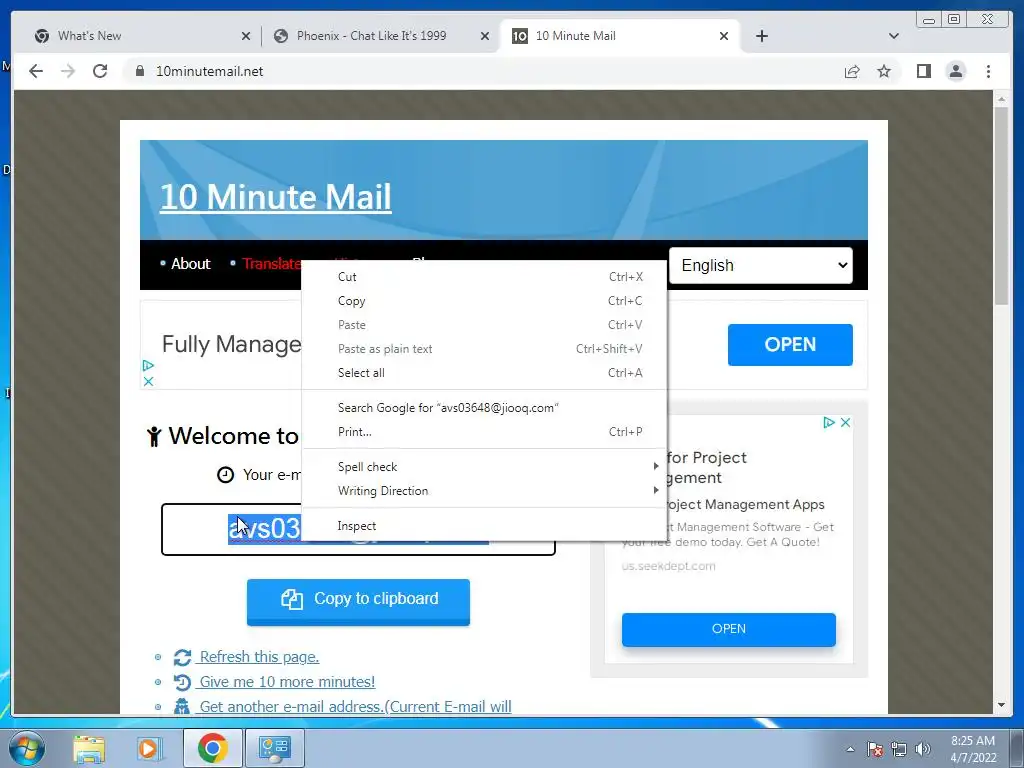This screenshot has height=768, width=1024.
Task: Close the top banner ad X
Action: [148, 381]
